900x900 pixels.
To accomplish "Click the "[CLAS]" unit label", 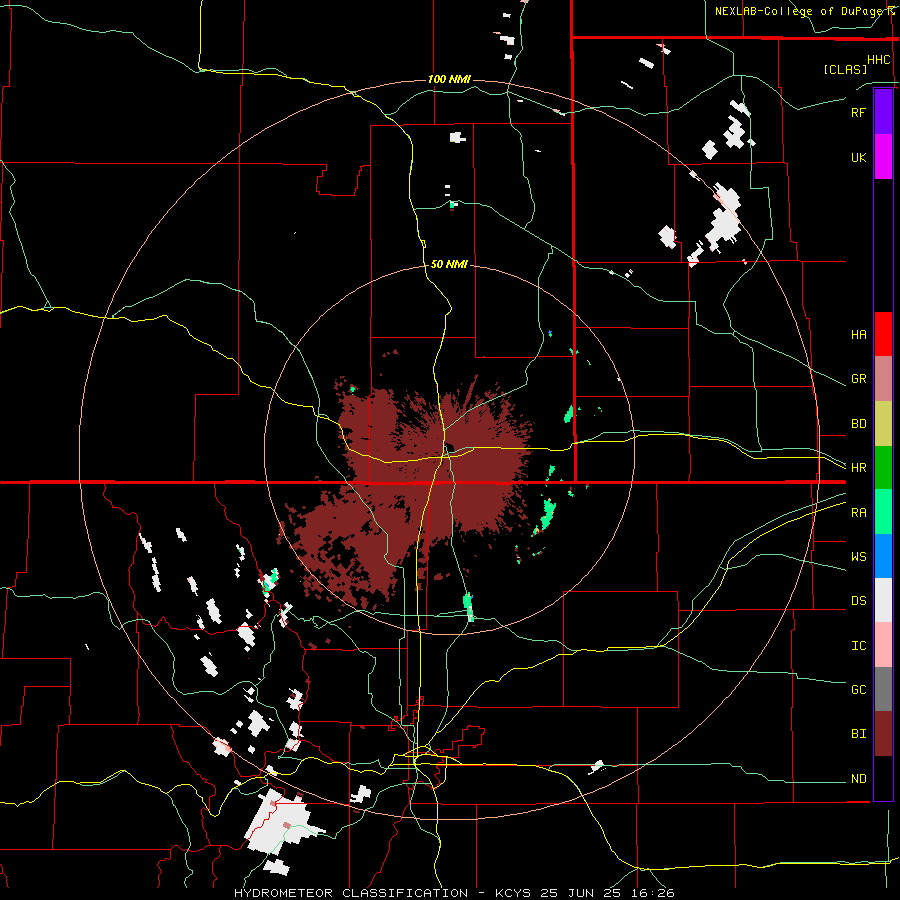I will pos(845,69).
